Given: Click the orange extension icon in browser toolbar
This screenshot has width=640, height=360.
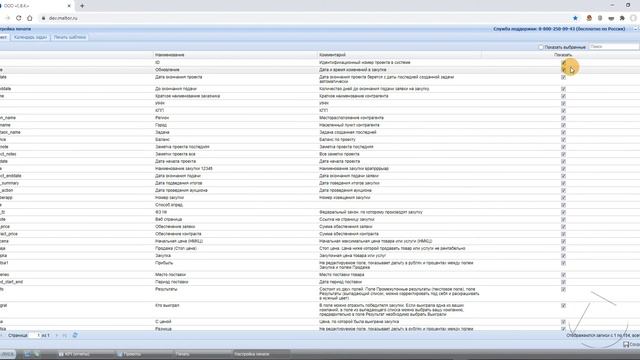Looking at the screenshot, I should pyautogui.click(x=589, y=18).
